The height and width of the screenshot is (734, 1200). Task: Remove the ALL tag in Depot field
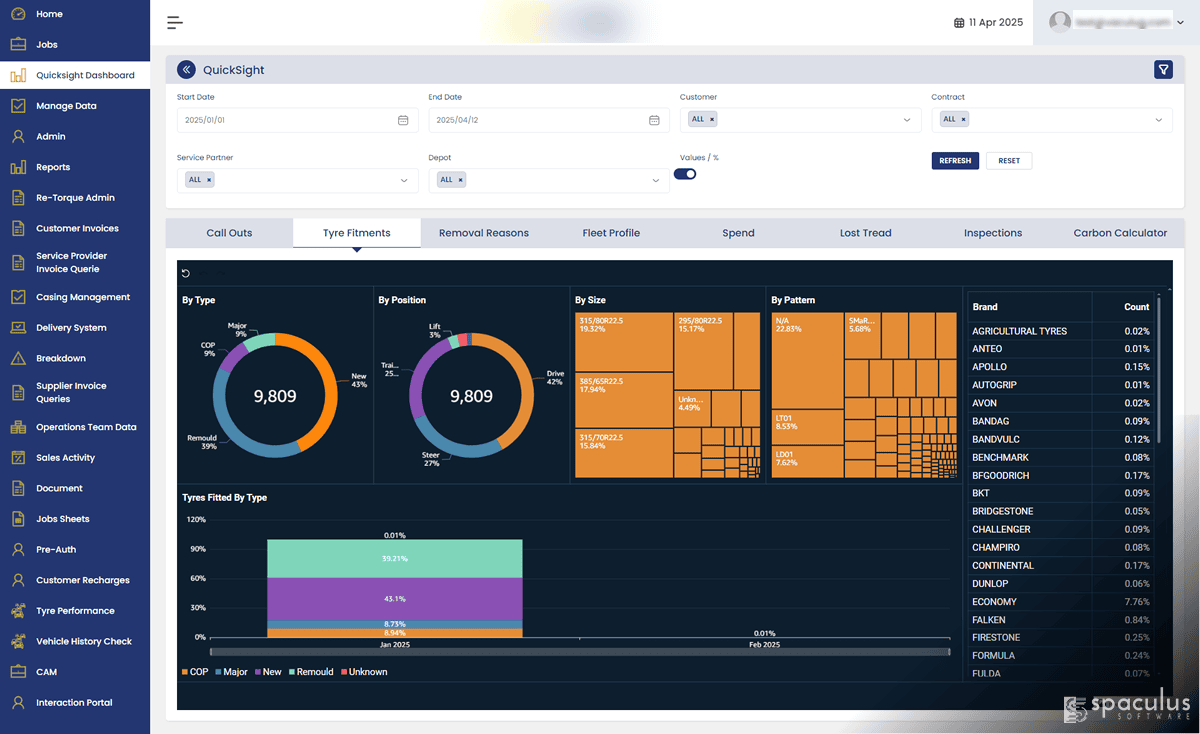point(461,180)
